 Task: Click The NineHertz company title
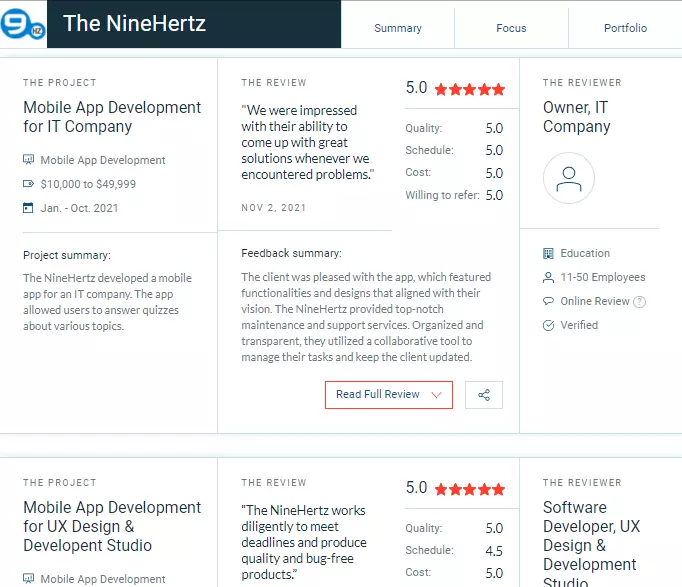pyautogui.click(x=134, y=23)
